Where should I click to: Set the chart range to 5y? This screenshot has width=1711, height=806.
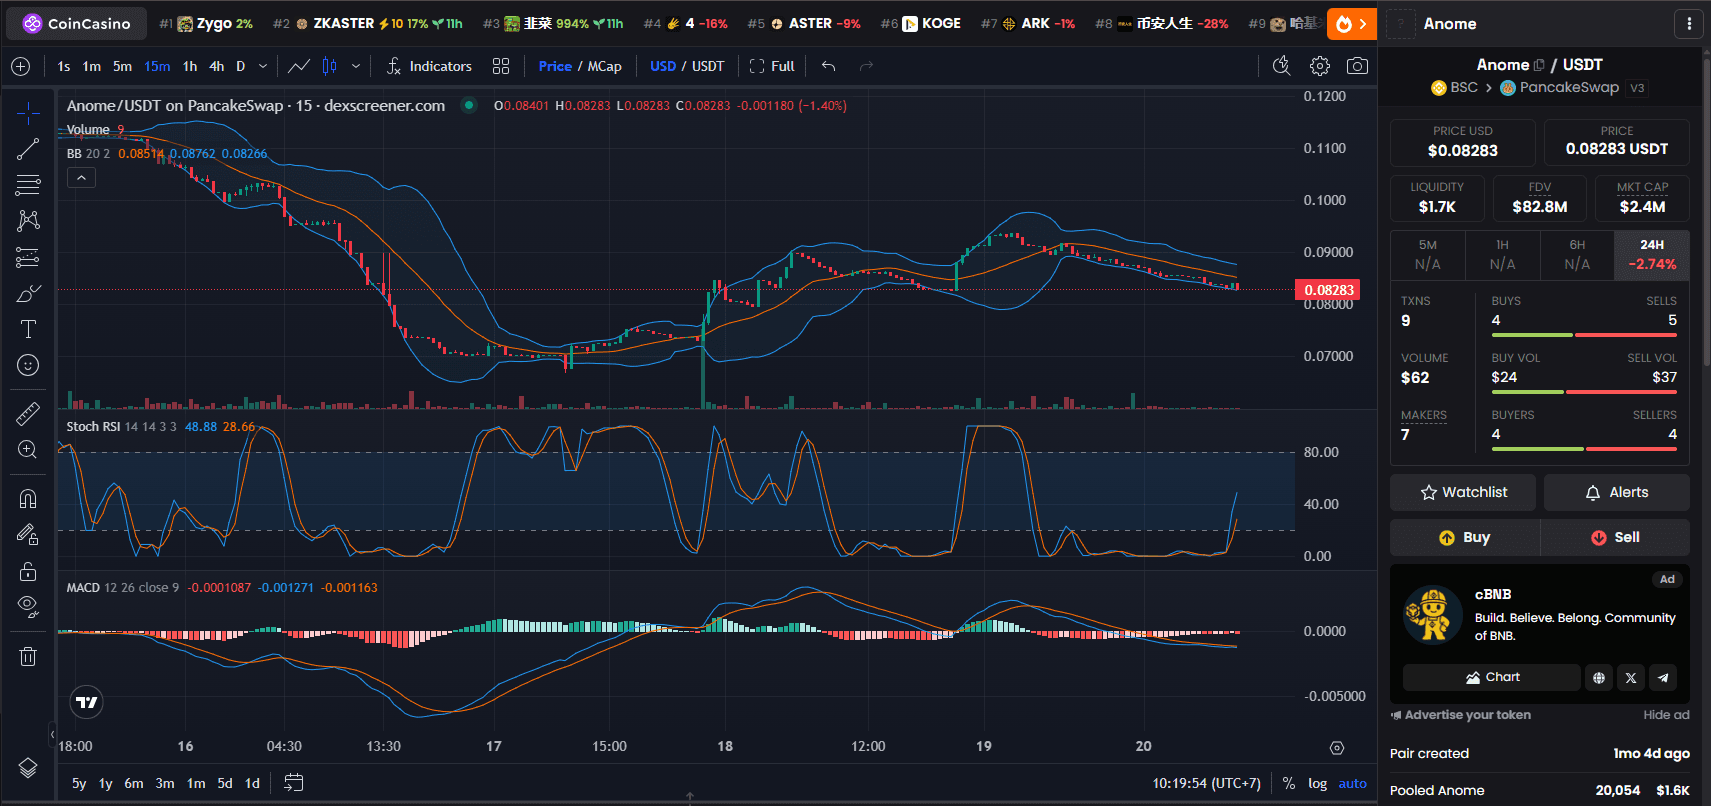[x=79, y=783]
